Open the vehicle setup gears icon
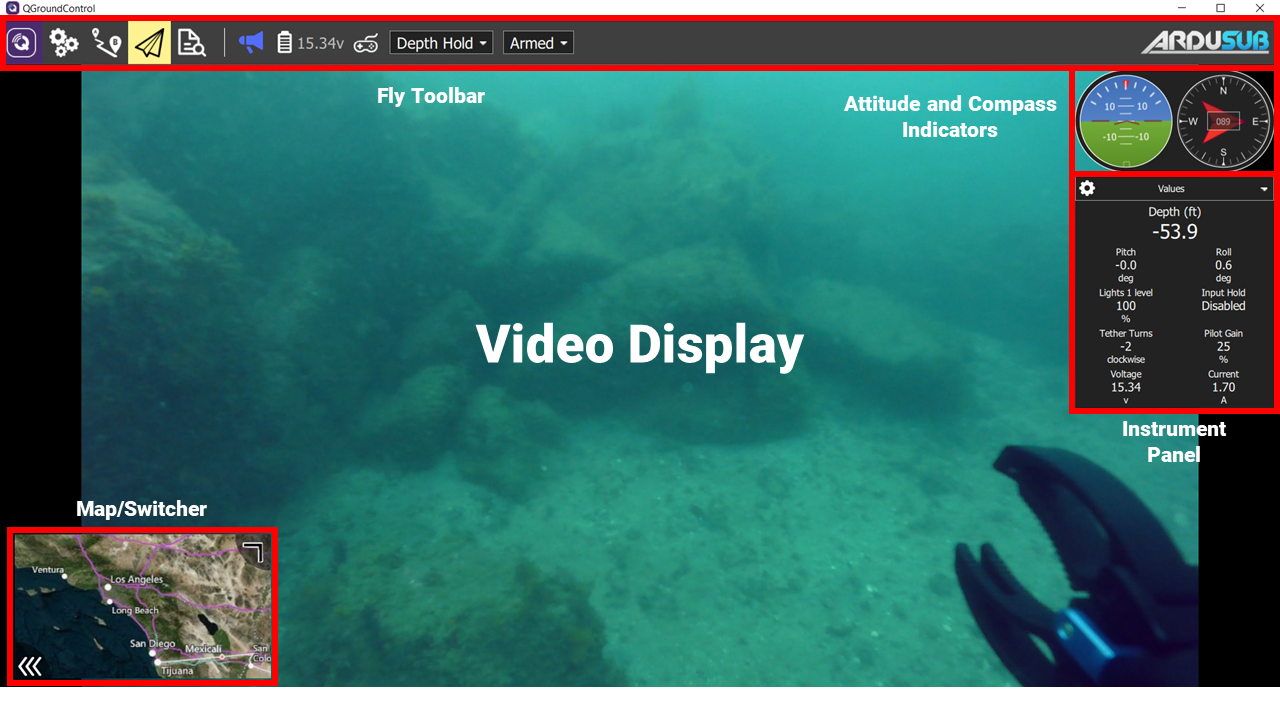 click(x=64, y=43)
